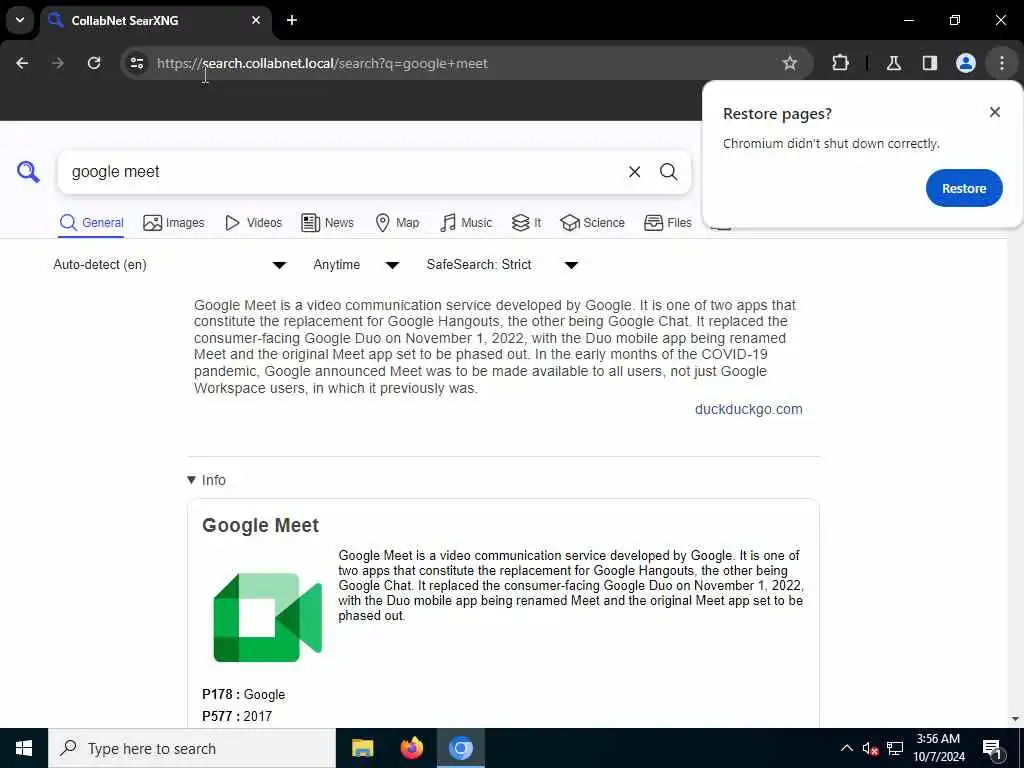Viewport: 1024px width, 768px height.
Task: Open the duckduckgo.com source link
Action: pyautogui.click(x=748, y=409)
